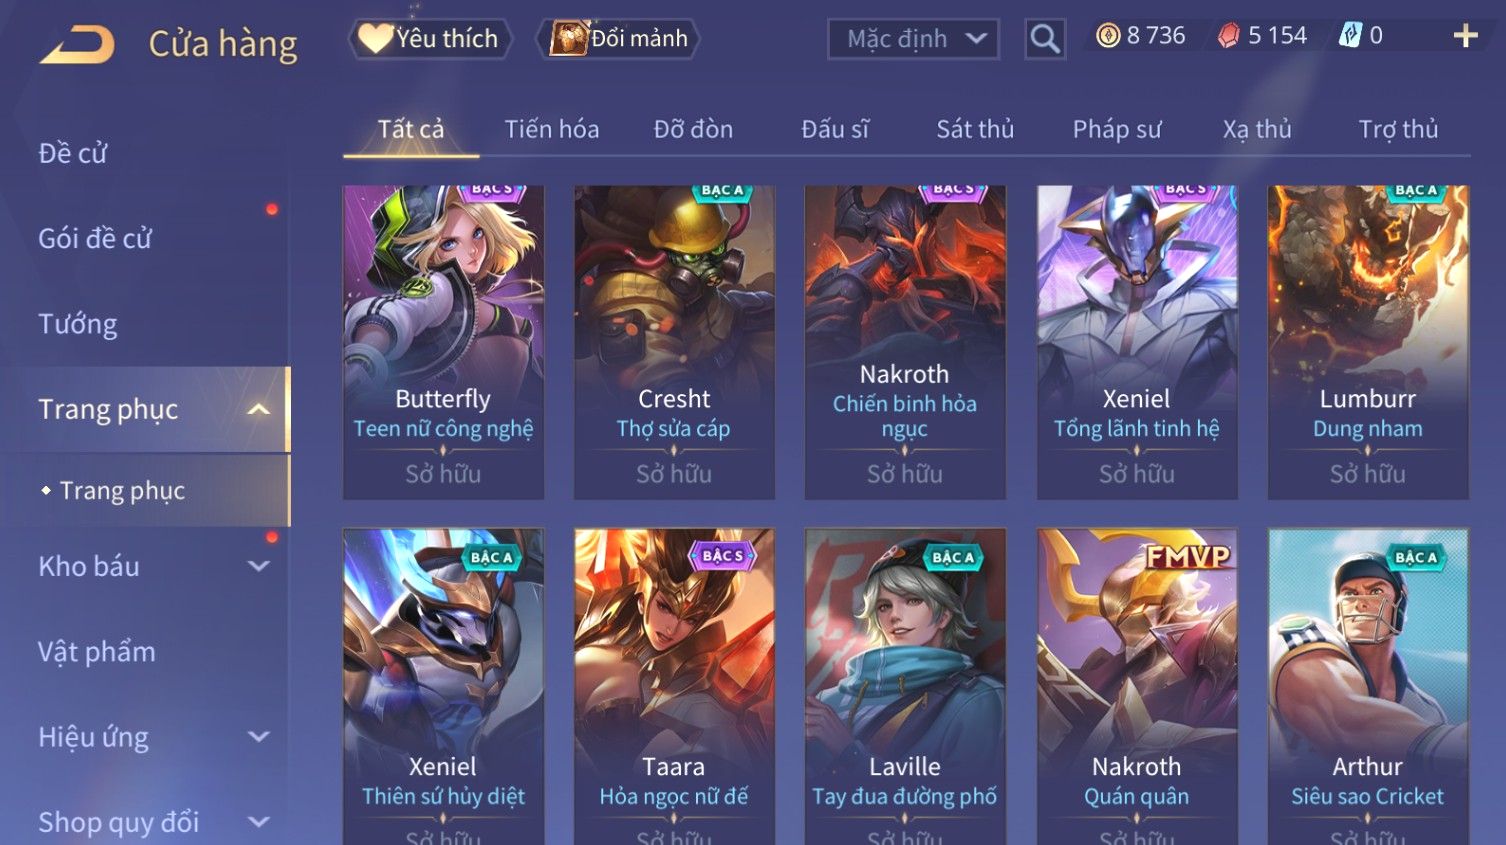Click the blue voucher currency icon
This screenshot has width=1506, height=845.
tap(1350, 36)
